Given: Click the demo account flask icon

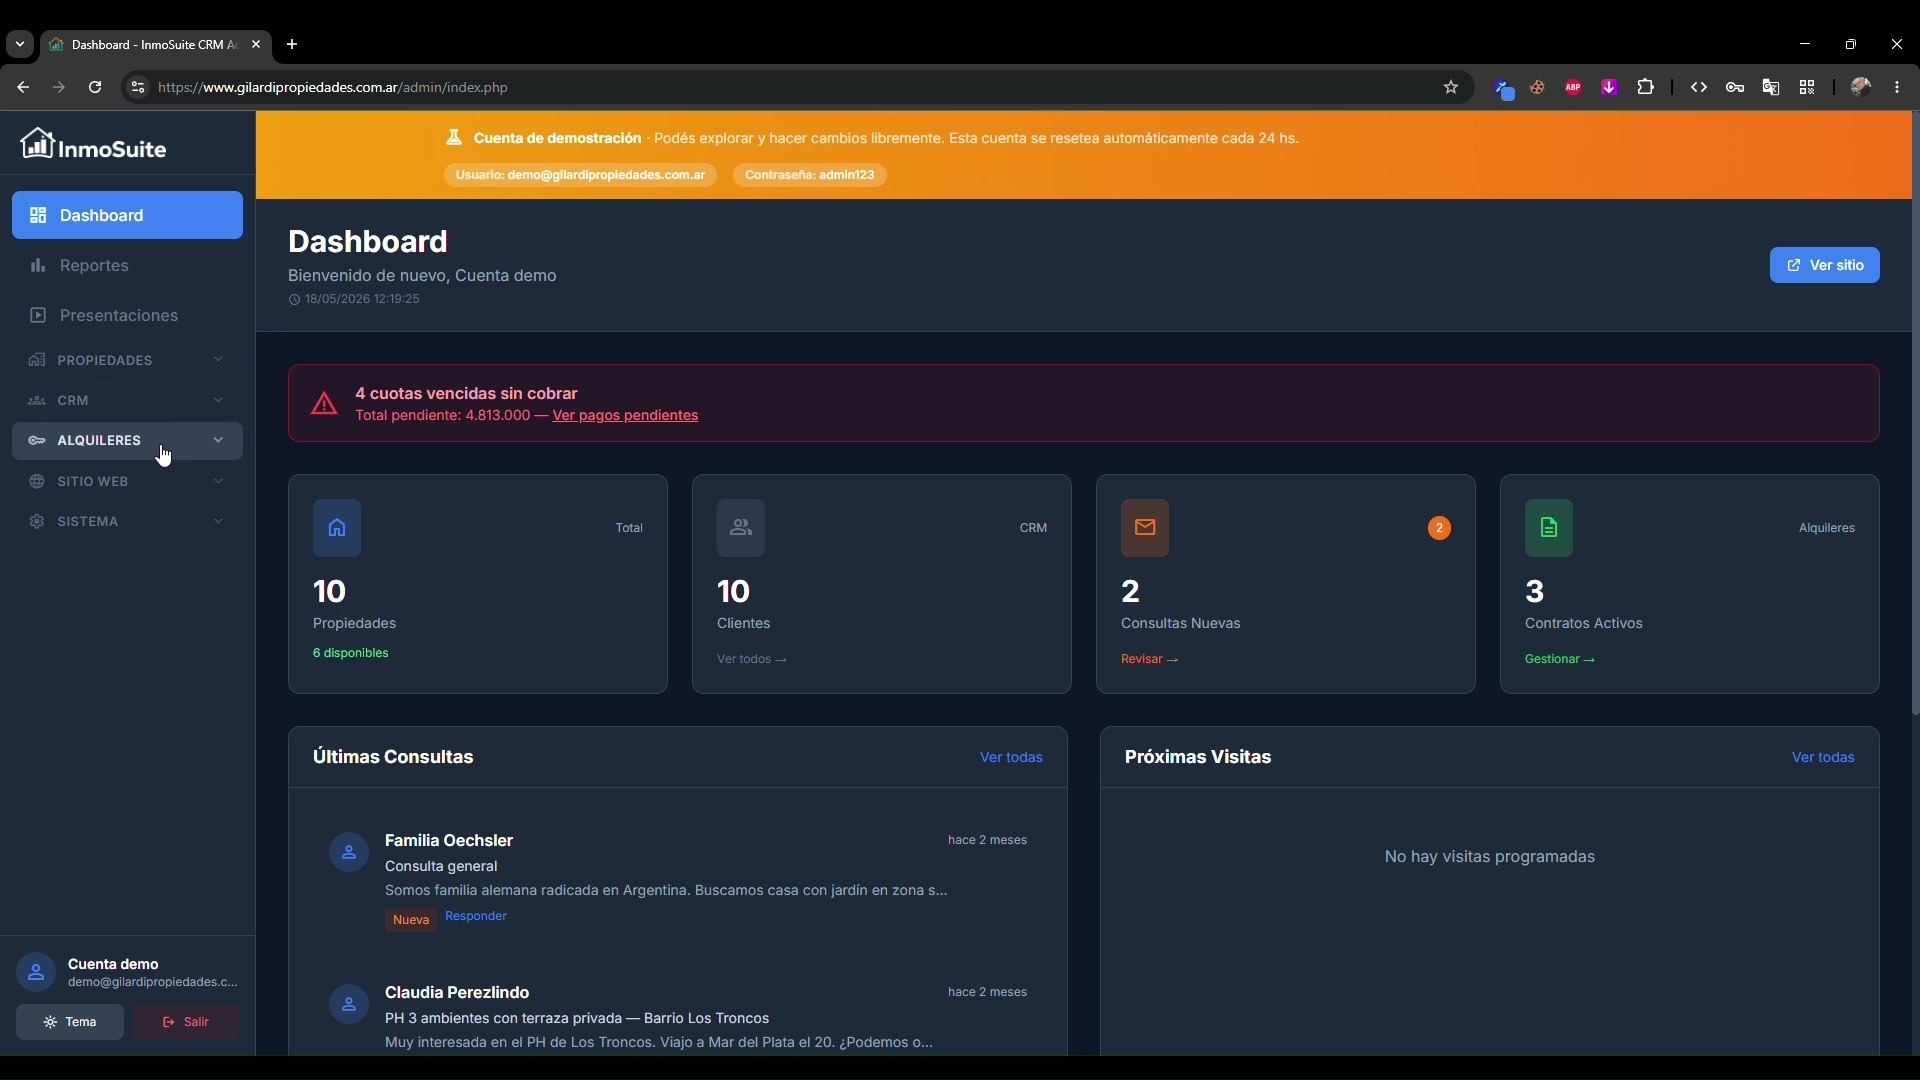Looking at the screenshot, I should pos(454,138).
